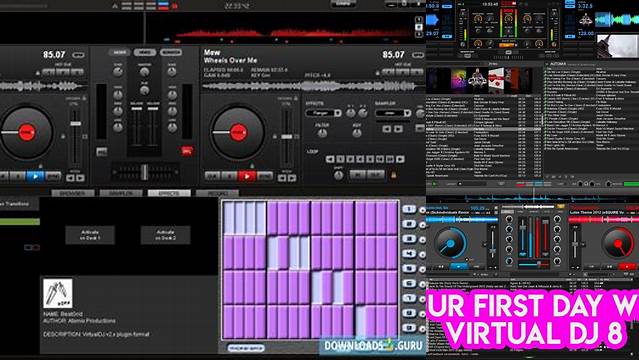Click the blue play button on left deck
Viewport: 639px width, 360px height.
click(35, 177)
